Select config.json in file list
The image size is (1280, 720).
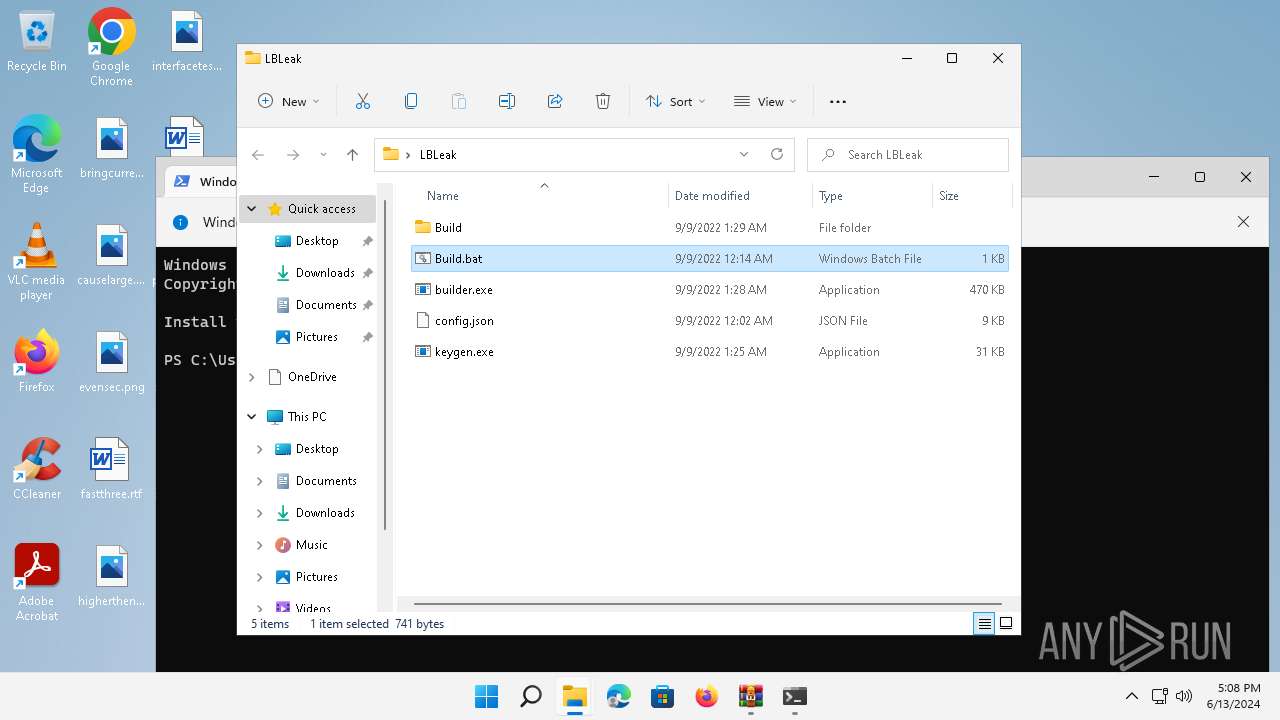709,321
